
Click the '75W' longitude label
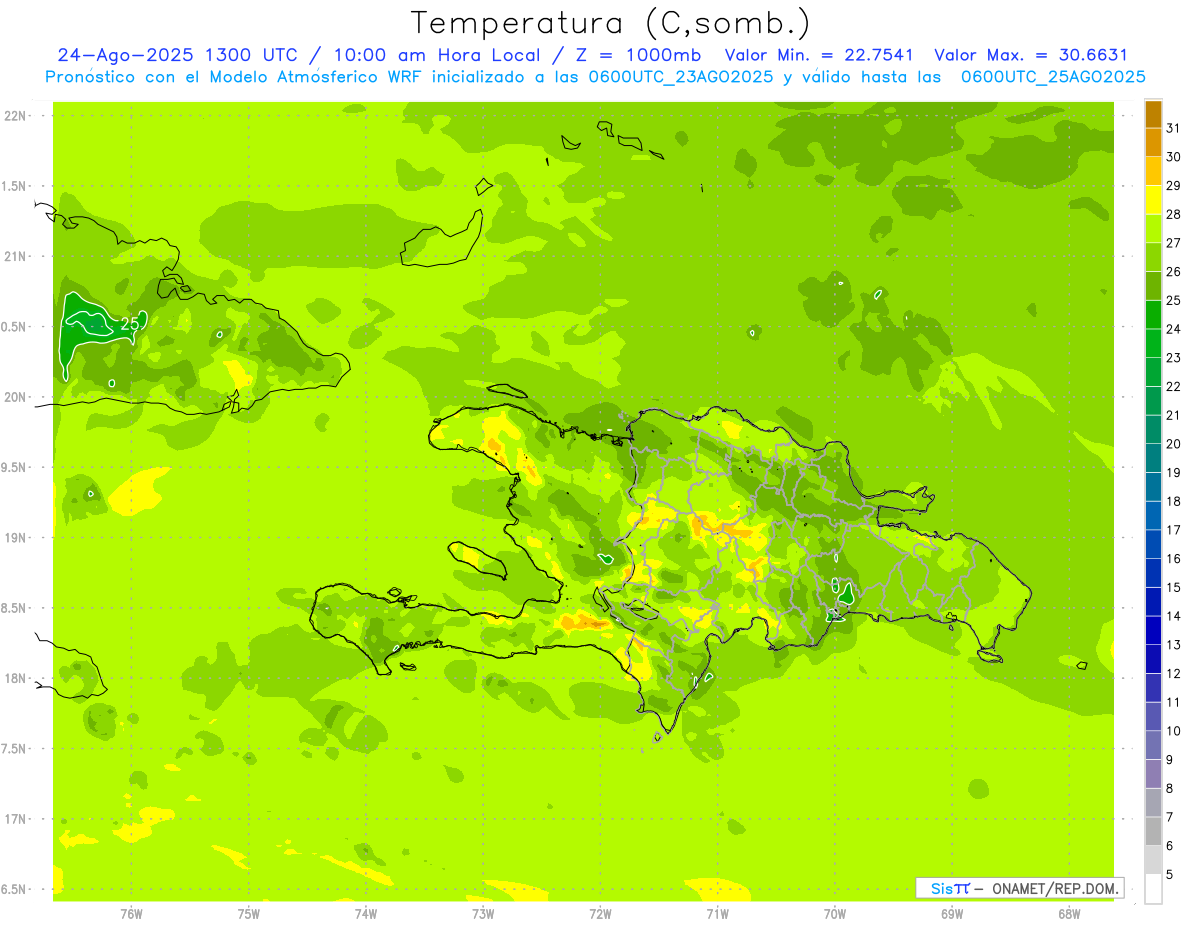coord(249,914)
